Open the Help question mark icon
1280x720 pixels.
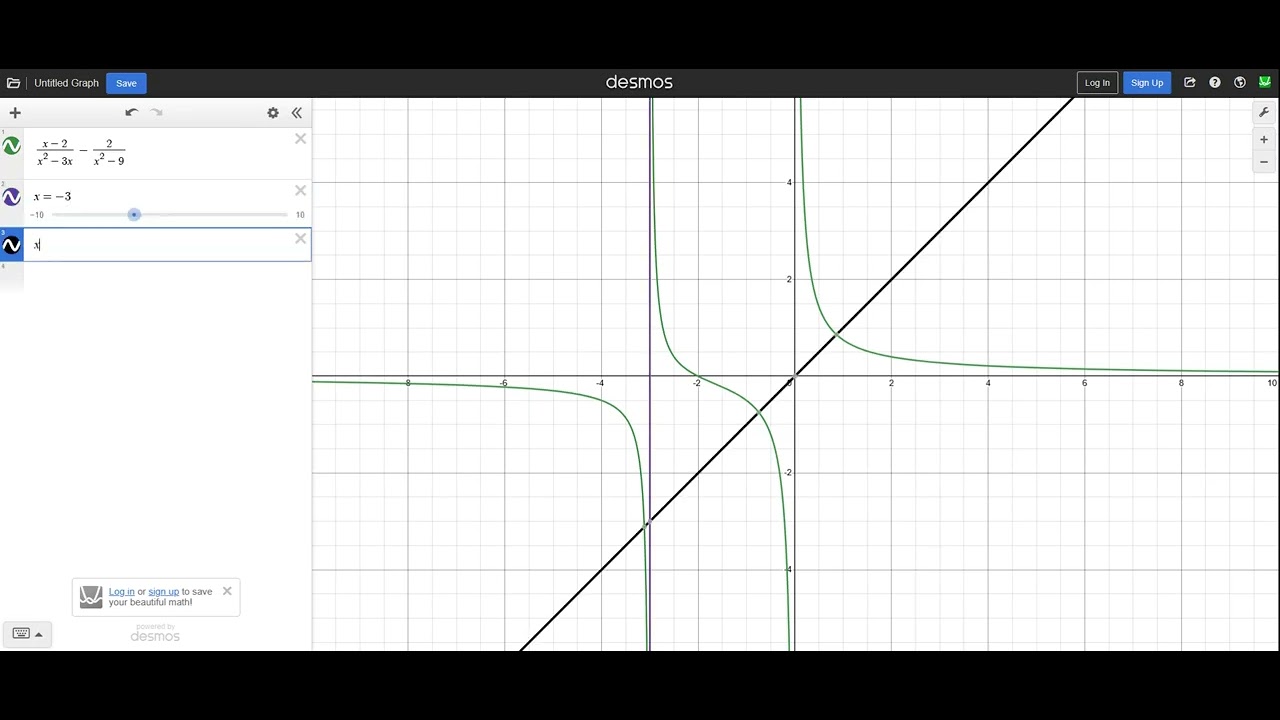(1215, 83)
